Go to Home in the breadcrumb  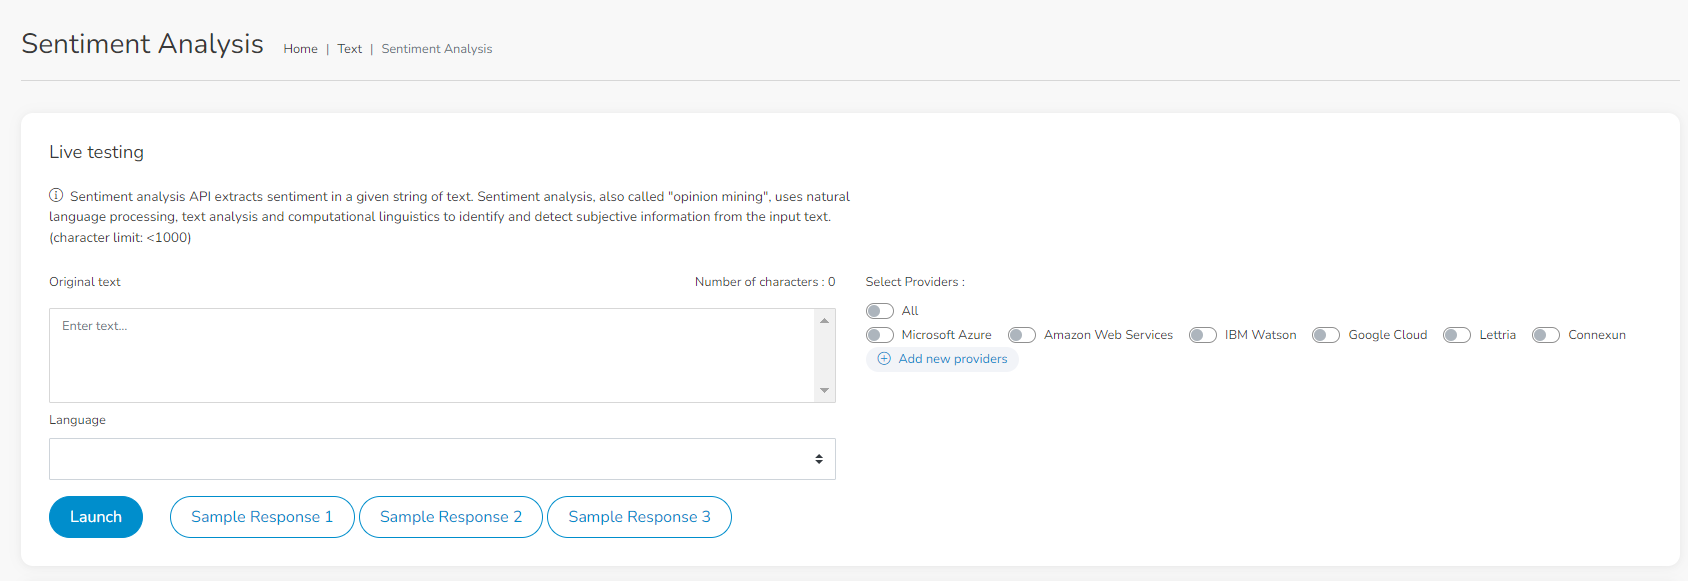300,49
